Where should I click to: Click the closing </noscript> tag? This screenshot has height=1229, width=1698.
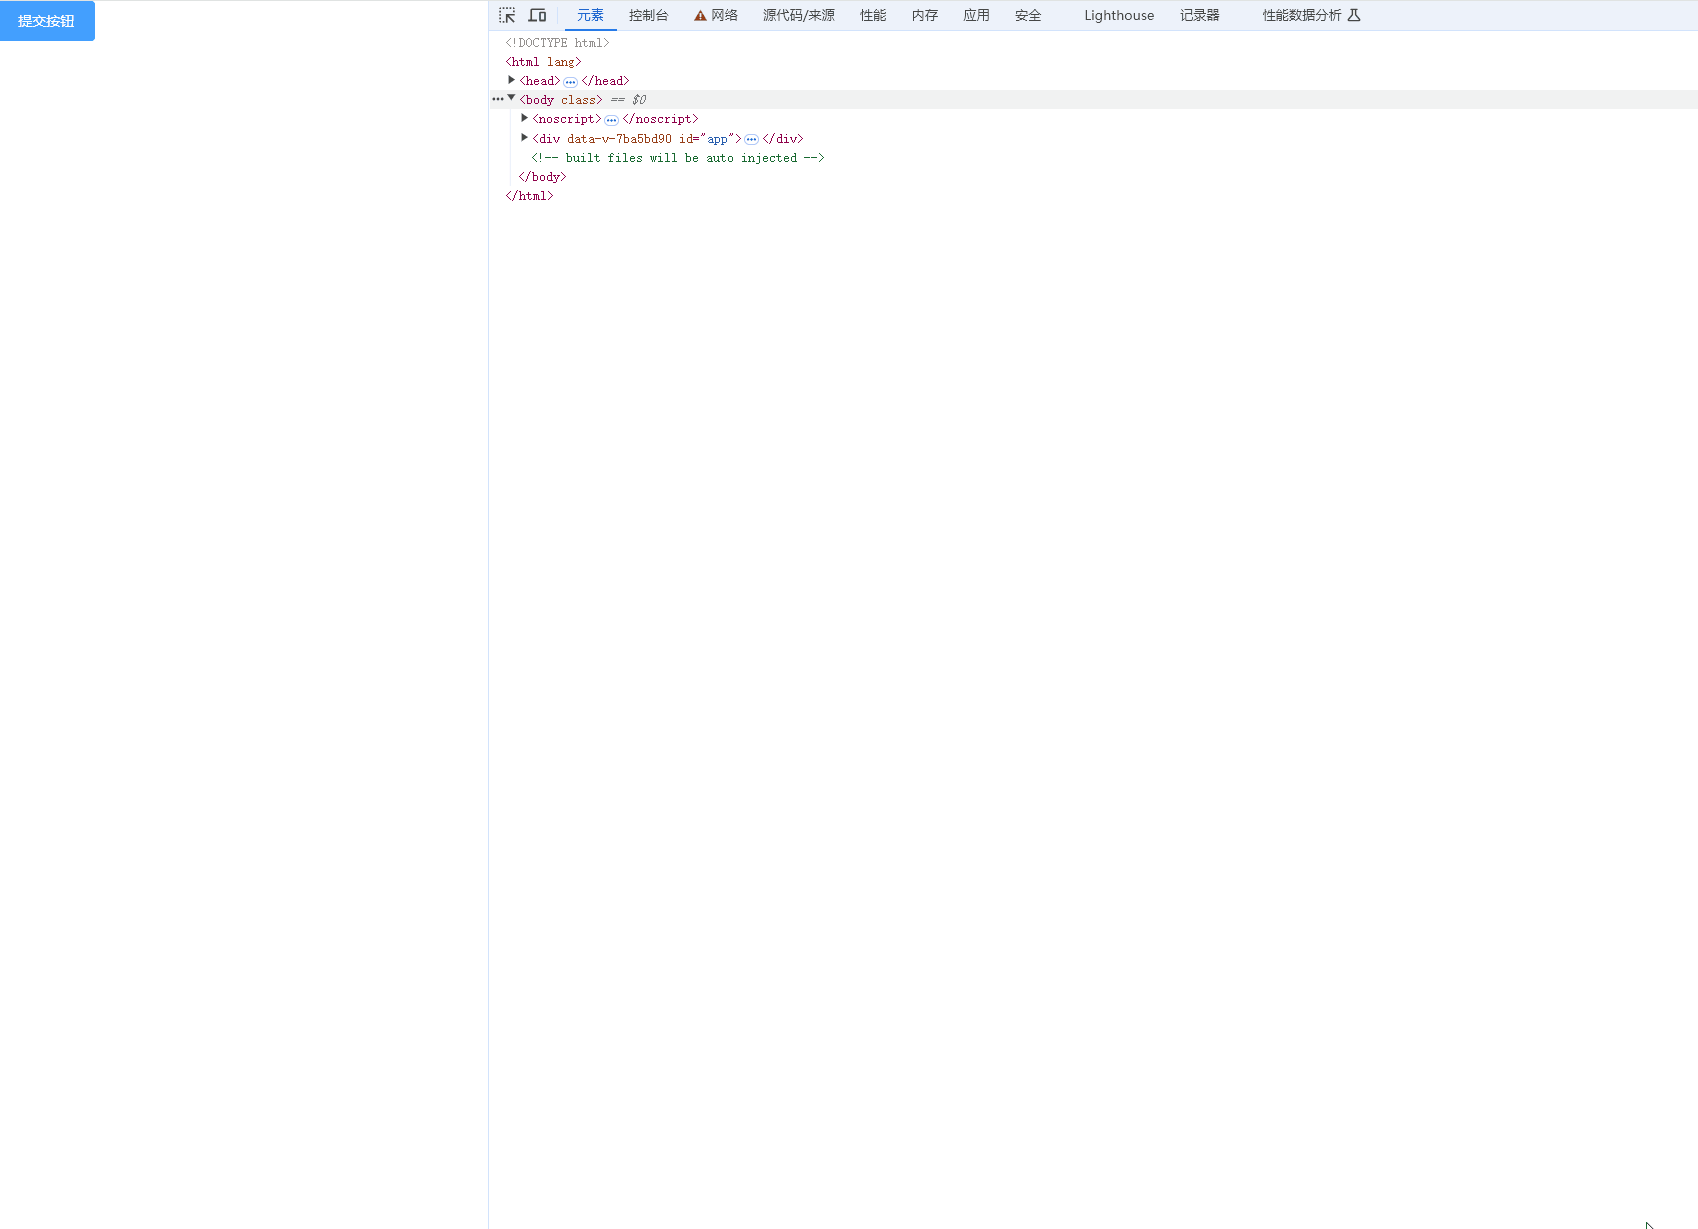(x=660, y=119)
